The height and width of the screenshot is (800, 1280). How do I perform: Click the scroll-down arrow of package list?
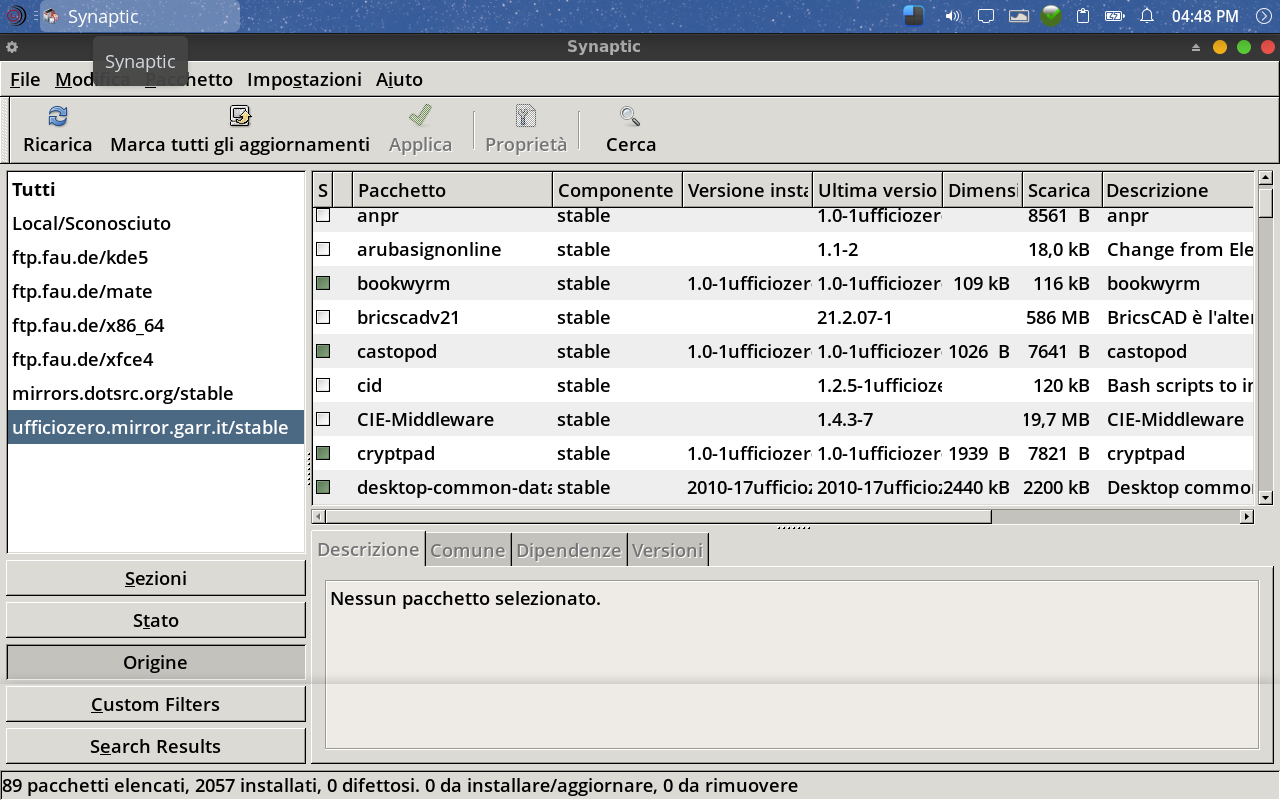[x=1265, y=497]
